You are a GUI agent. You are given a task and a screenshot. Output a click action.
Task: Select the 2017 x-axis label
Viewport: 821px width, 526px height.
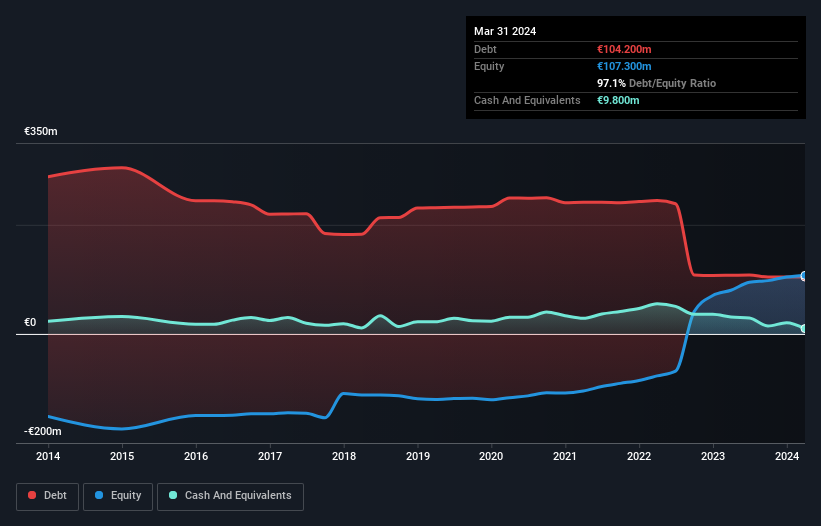click(270, 456)
